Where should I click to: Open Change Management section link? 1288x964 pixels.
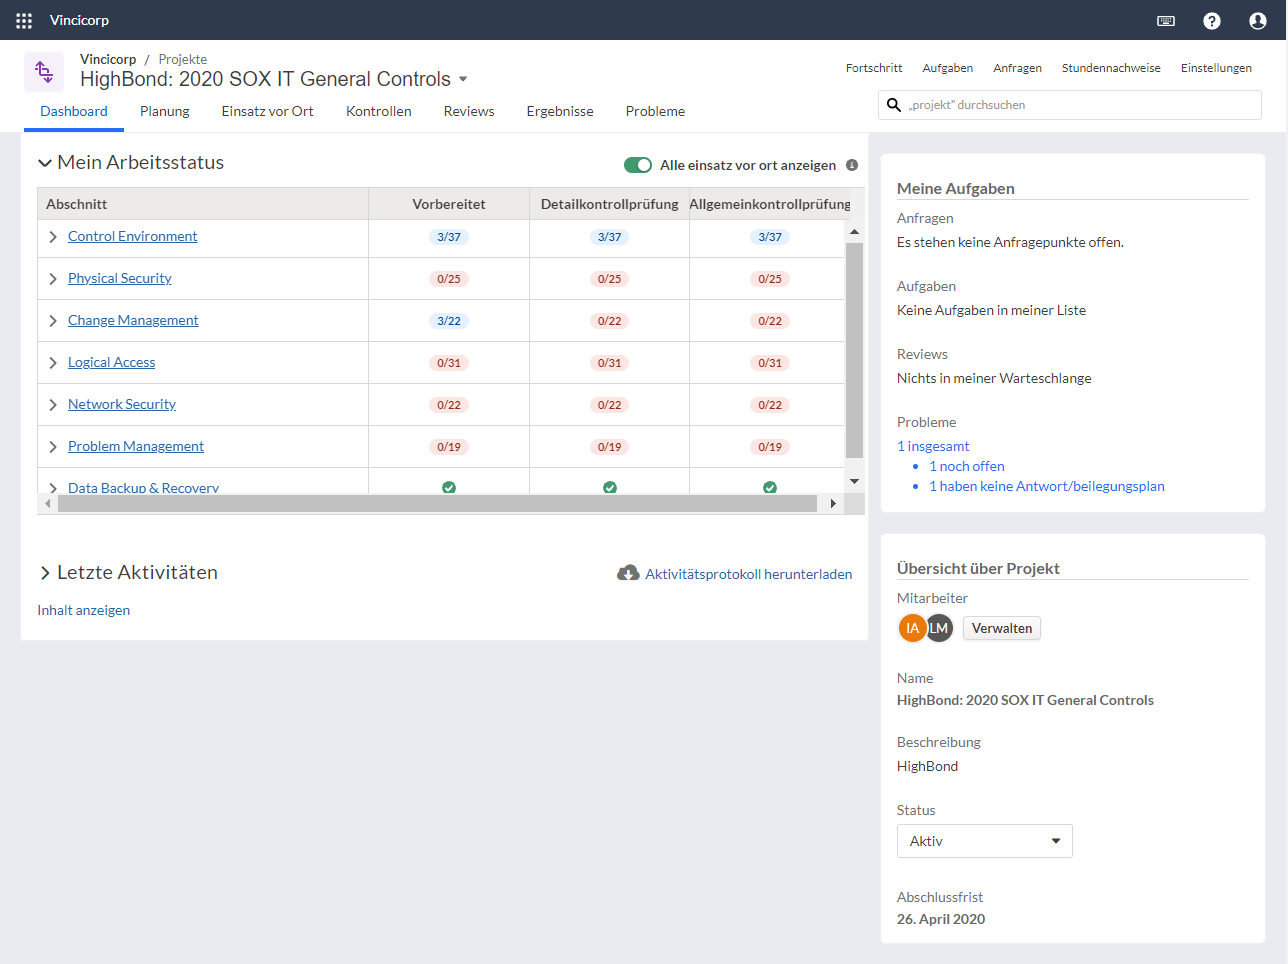point(133,320)
